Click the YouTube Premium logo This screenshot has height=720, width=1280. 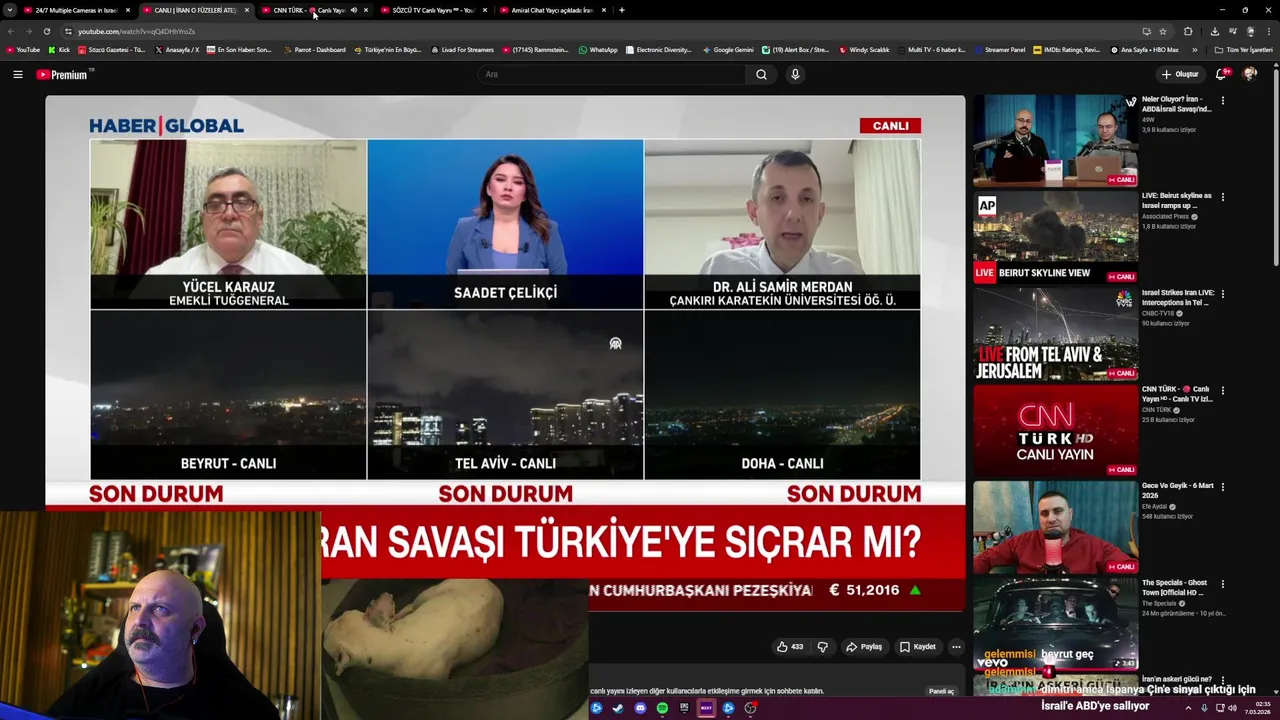(64, 74)
